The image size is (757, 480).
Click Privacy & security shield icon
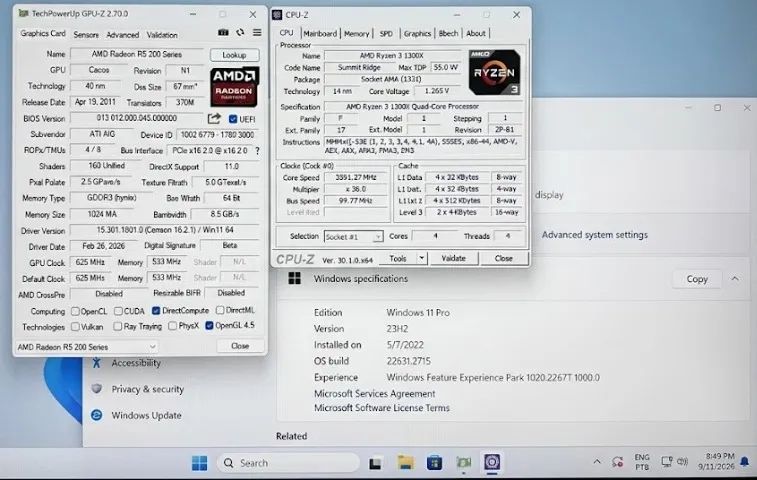pyautogui.click(x=97, y=389)
